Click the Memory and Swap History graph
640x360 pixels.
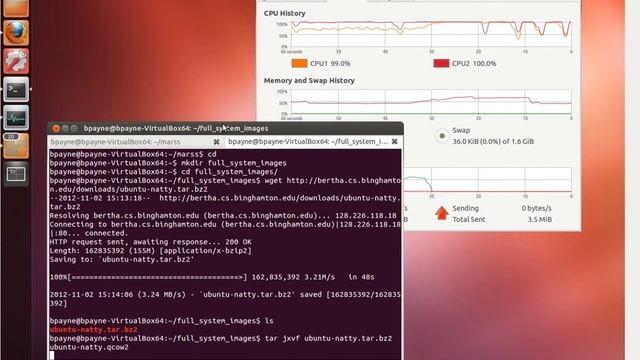click(431, 102)
